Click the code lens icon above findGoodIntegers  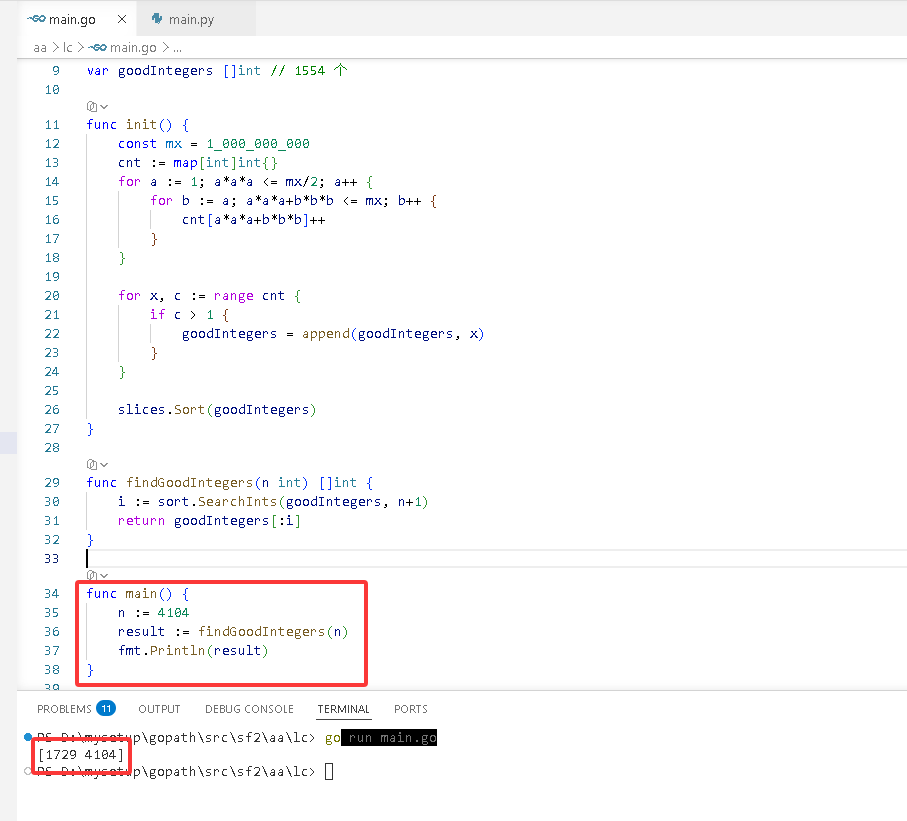[x=91, y=464]
